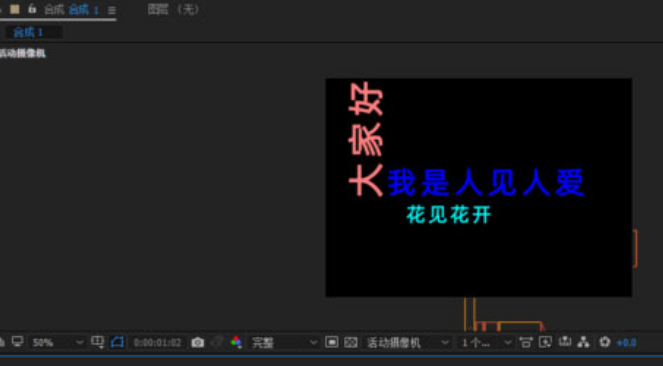The height and width of the screenshot is (366, 663).
Task: Open the 50% magnification dropdown
Action: pos(58,342)
